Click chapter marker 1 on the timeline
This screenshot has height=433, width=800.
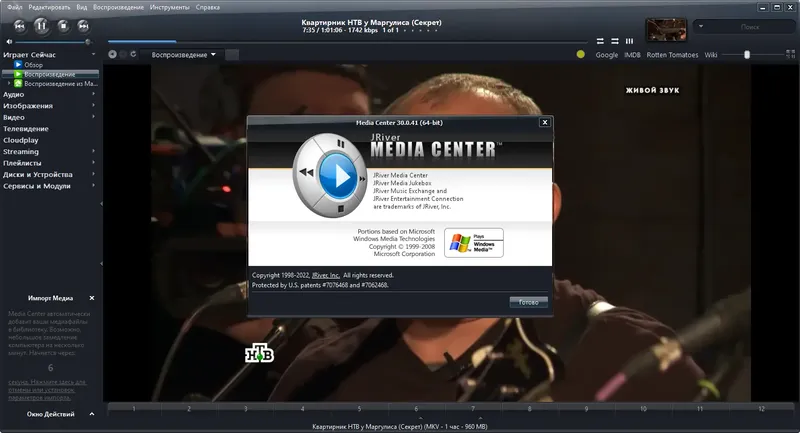(x=134, y=409)
